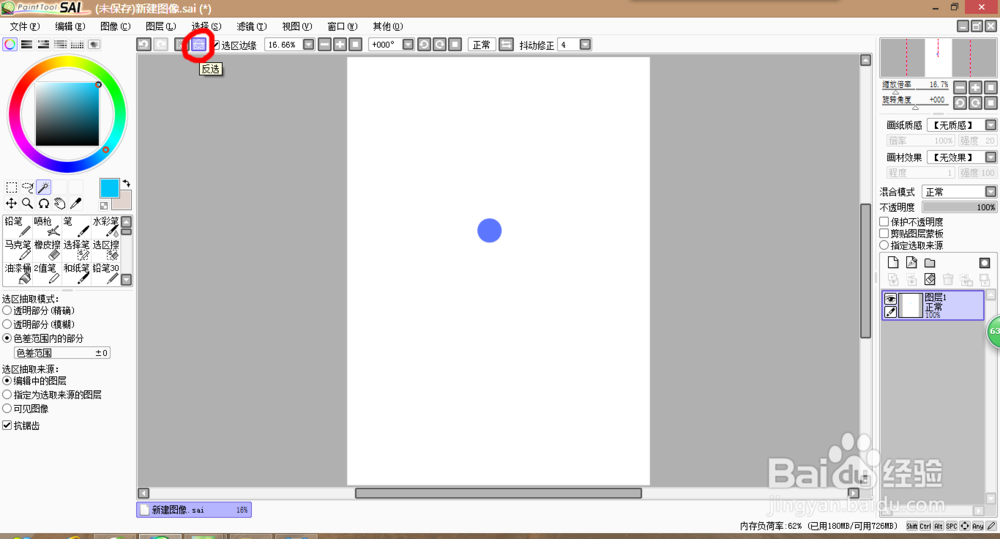Select the eyedropper tool
Screen dimensions: 1000x539
coord(75,203)
